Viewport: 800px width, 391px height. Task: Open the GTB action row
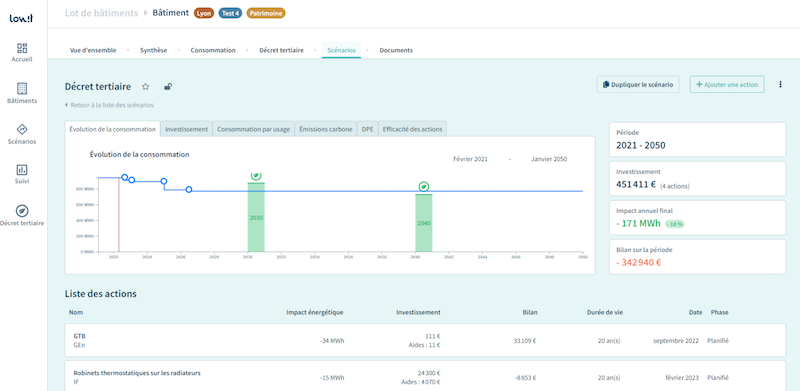tap(425, 340)
